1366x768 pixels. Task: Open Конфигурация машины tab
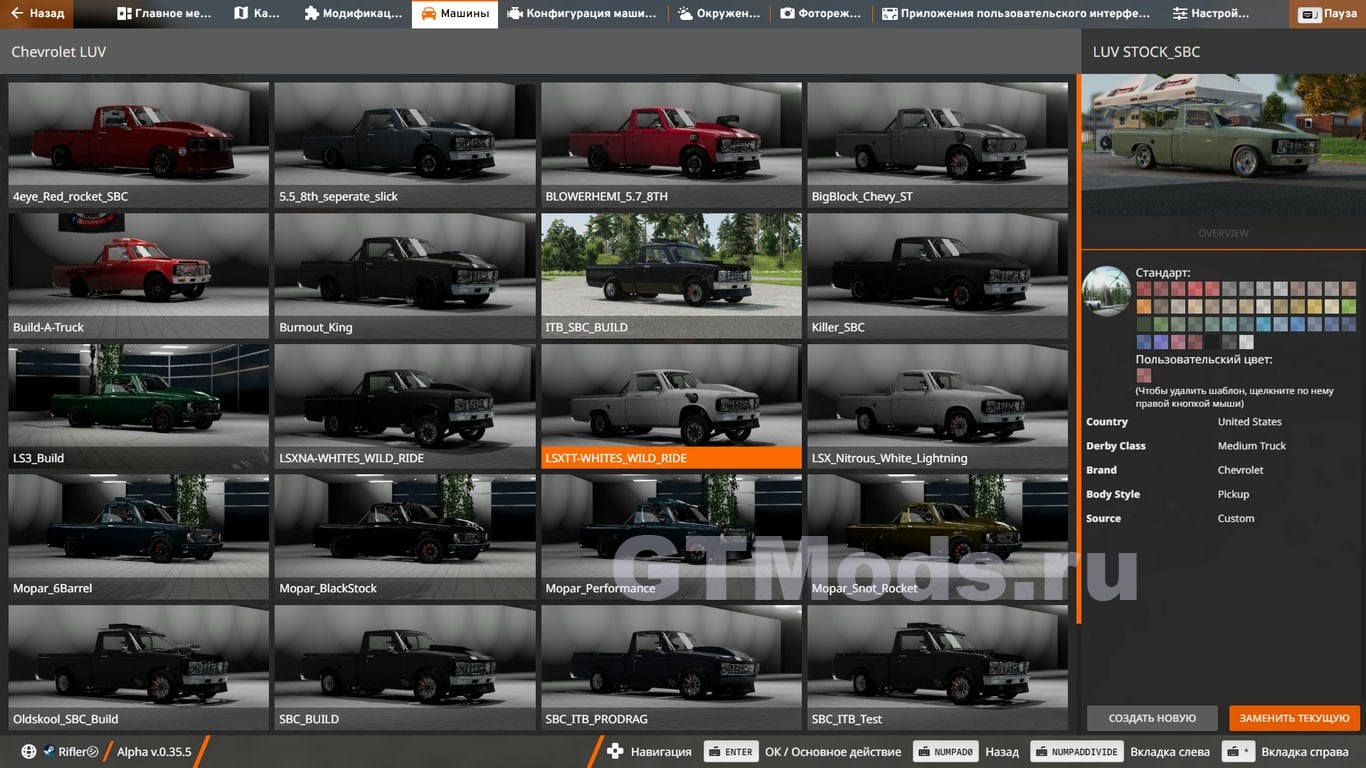(x=582, y=14)
